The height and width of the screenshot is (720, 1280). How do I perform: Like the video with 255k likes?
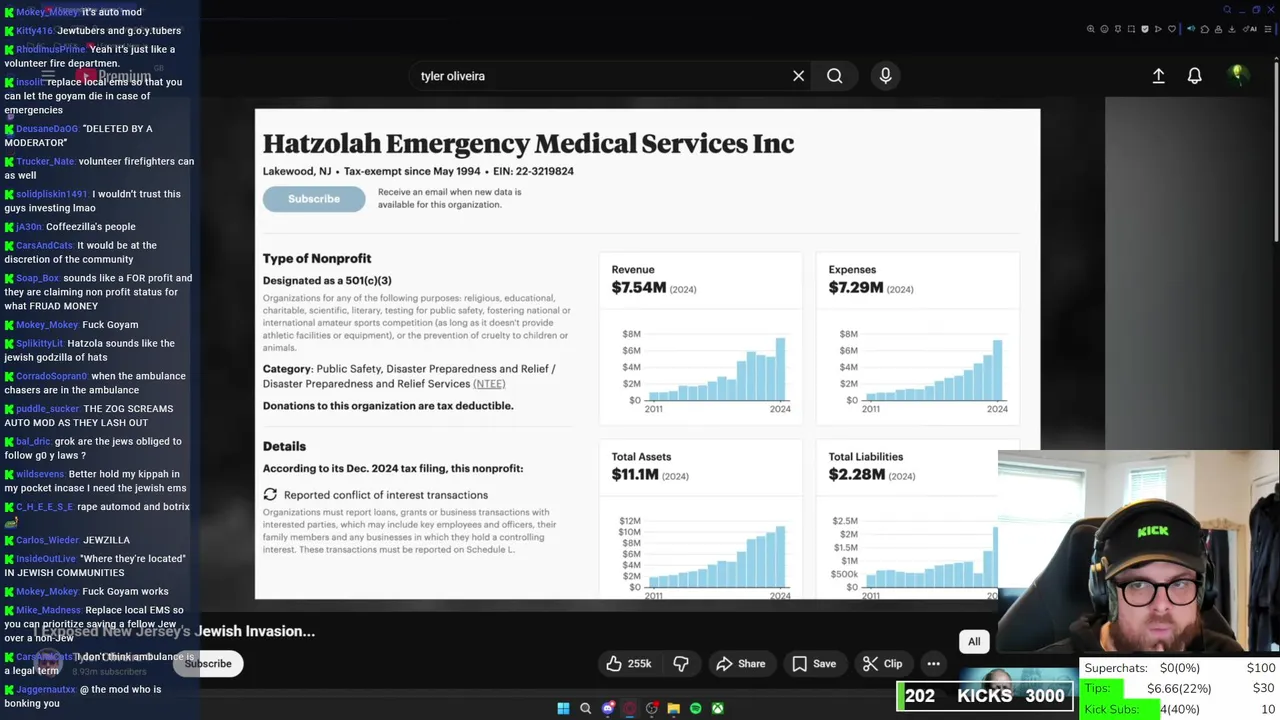(x=629, y=663)
